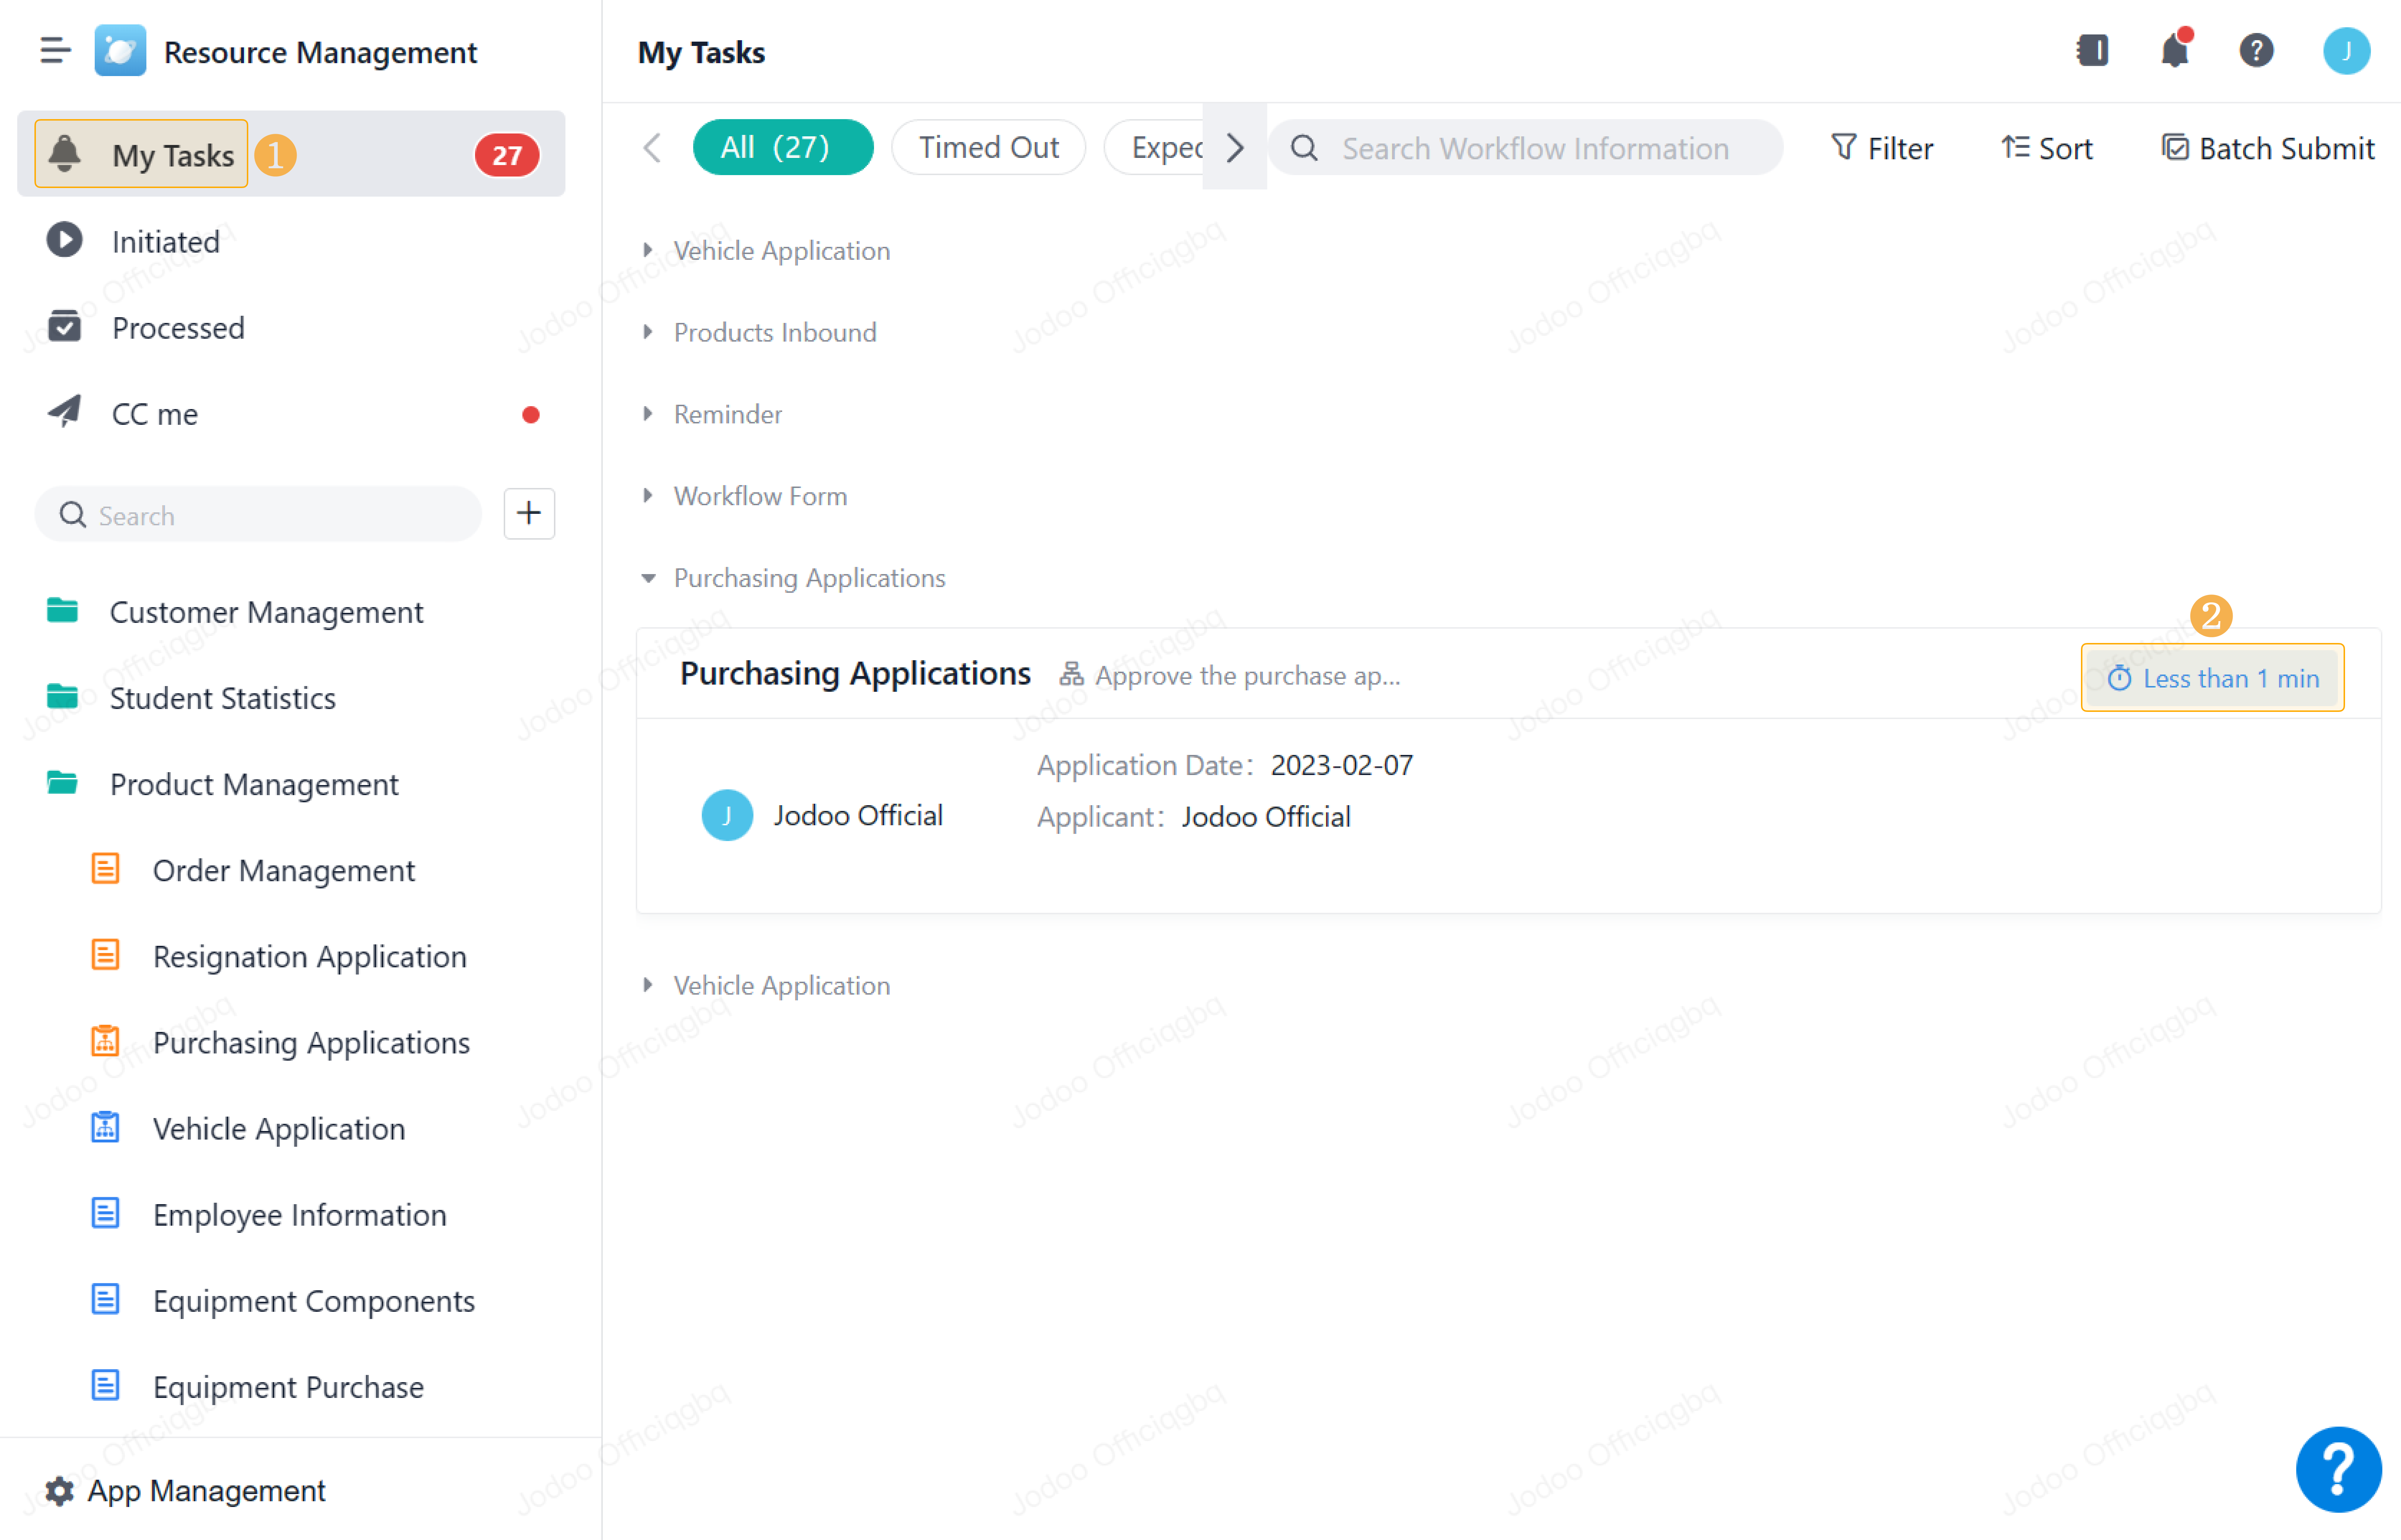Click the Vehicle Application workflow icon in sidebar
Screen dimensions: 2401x1540
pos(105,1127)
